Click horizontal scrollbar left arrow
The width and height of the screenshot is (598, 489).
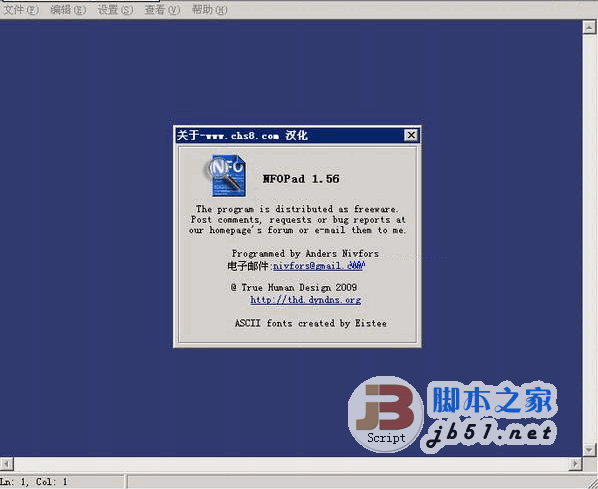(6, 464)
